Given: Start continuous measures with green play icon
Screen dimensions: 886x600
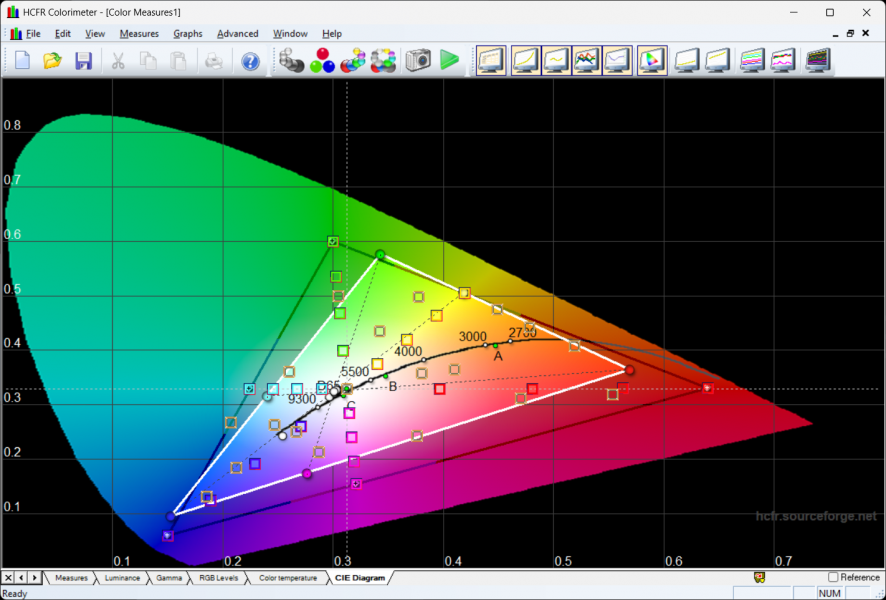Looking at the screenshot, I should point(449,61).
